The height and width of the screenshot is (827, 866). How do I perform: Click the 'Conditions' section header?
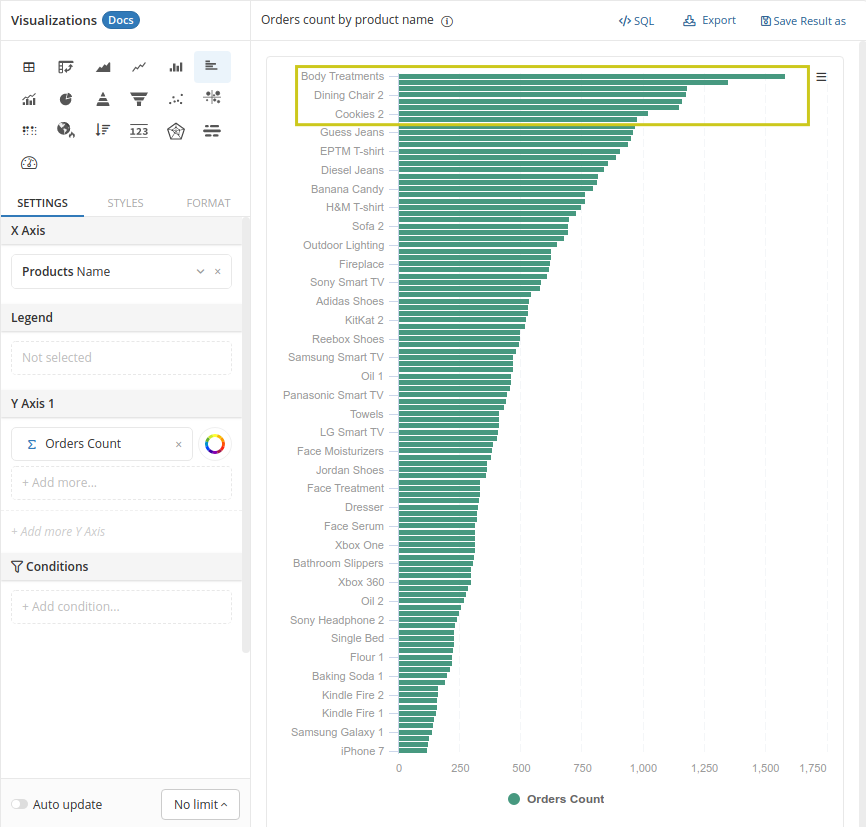122,567
